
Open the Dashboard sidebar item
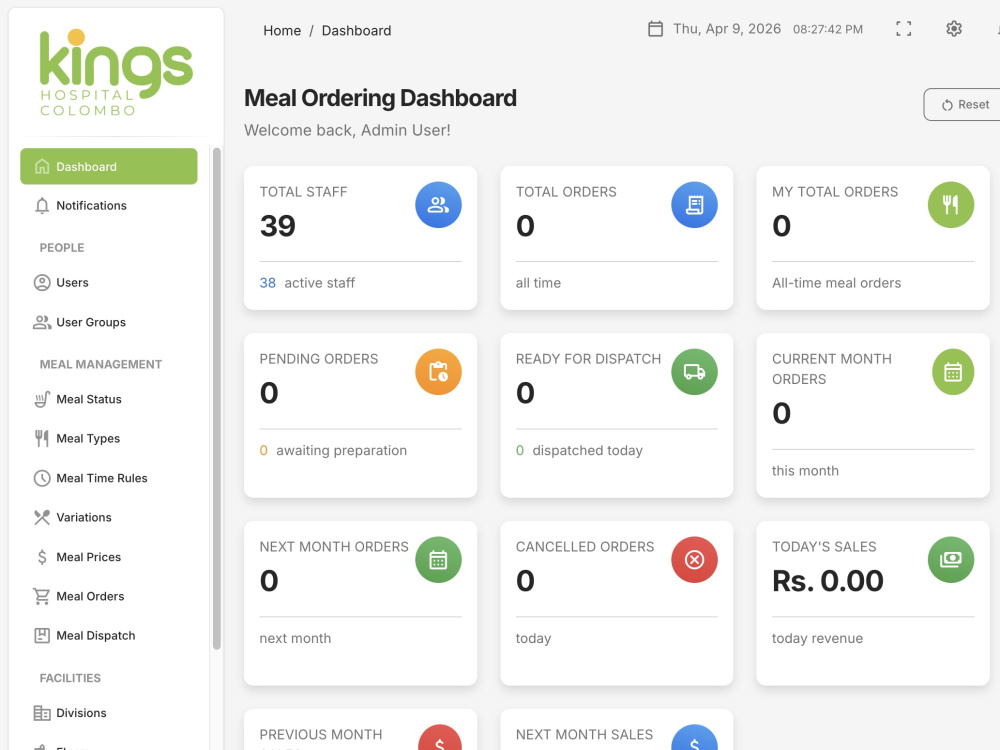pos(108,166)
